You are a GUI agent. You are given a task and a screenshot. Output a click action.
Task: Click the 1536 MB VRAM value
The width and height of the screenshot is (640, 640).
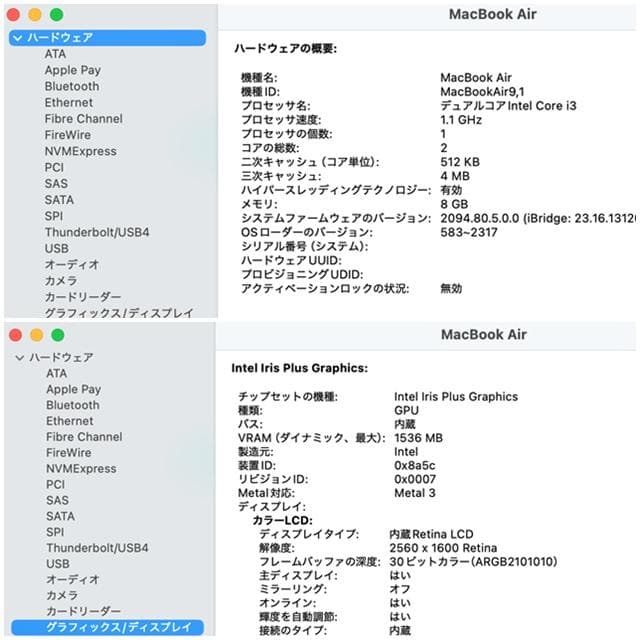pos(418,438)
